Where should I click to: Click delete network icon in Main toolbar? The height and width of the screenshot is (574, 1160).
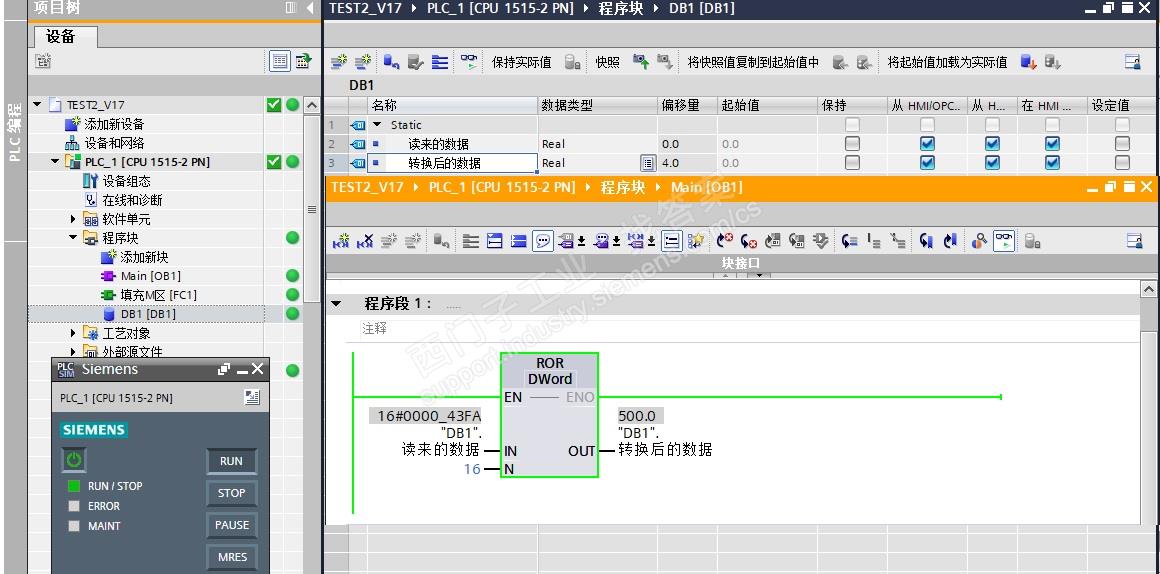tap(365, 240)
